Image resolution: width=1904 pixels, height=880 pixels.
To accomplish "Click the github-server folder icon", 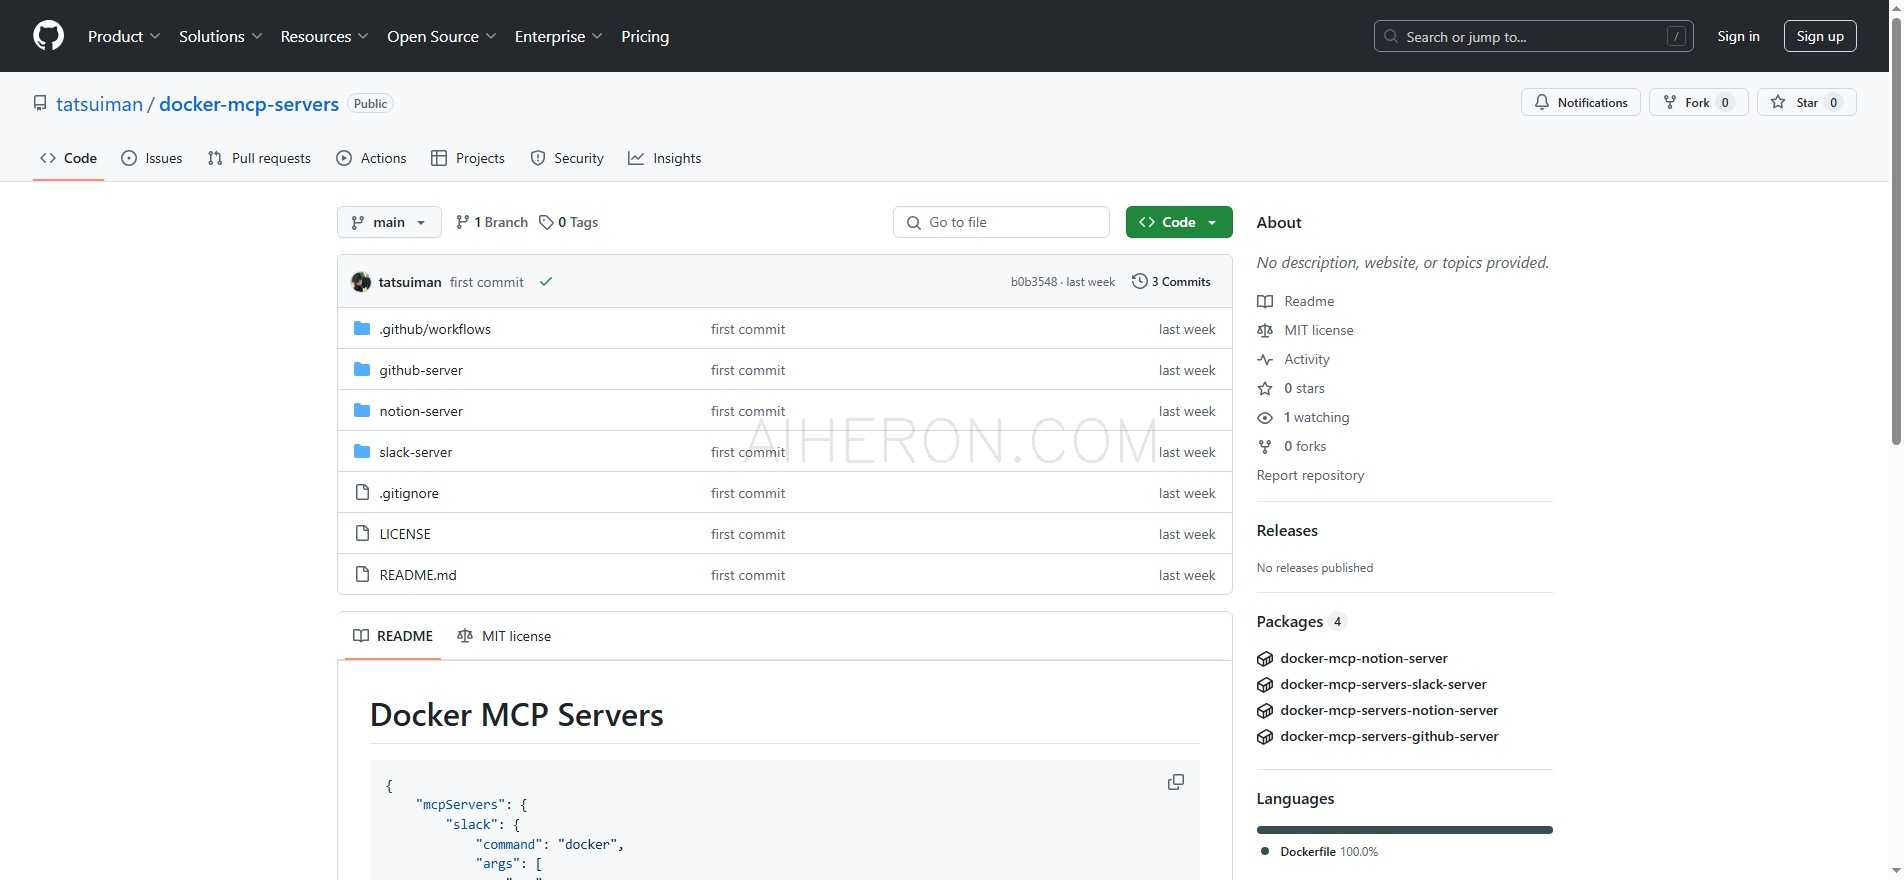I will pyautogui.click(x=362, y=370).
